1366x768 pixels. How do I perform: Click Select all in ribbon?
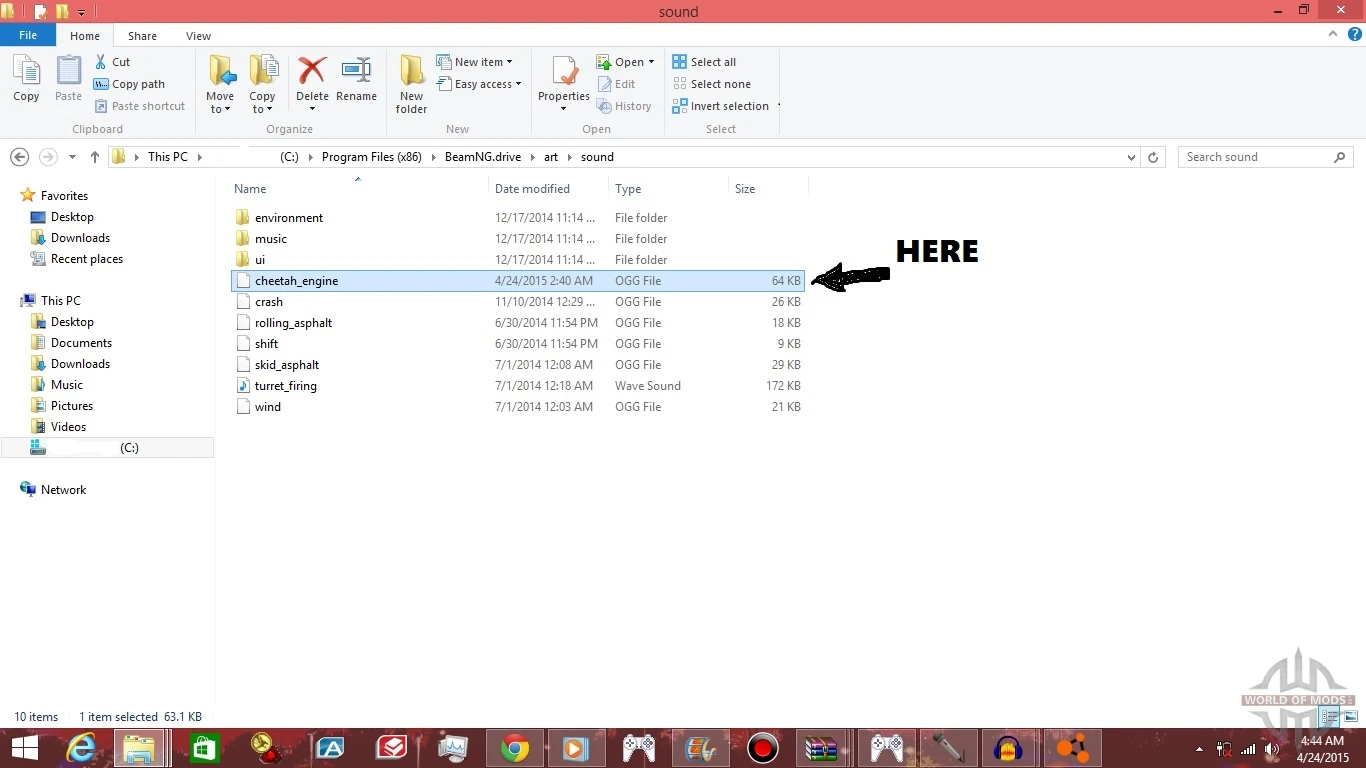[704, 62]
